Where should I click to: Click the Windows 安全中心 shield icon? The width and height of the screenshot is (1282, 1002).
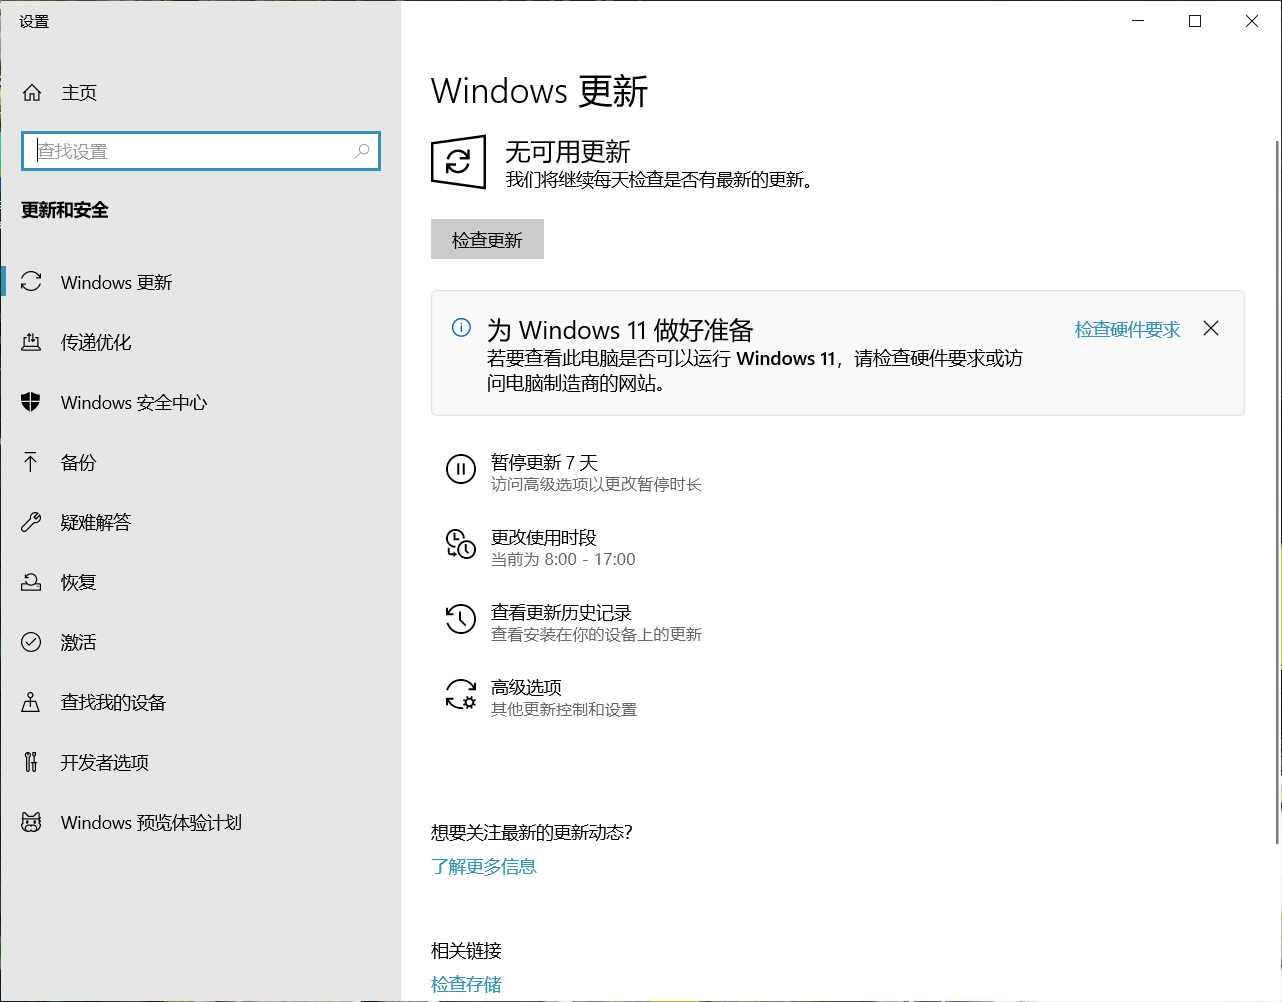[x=31, y=402]
